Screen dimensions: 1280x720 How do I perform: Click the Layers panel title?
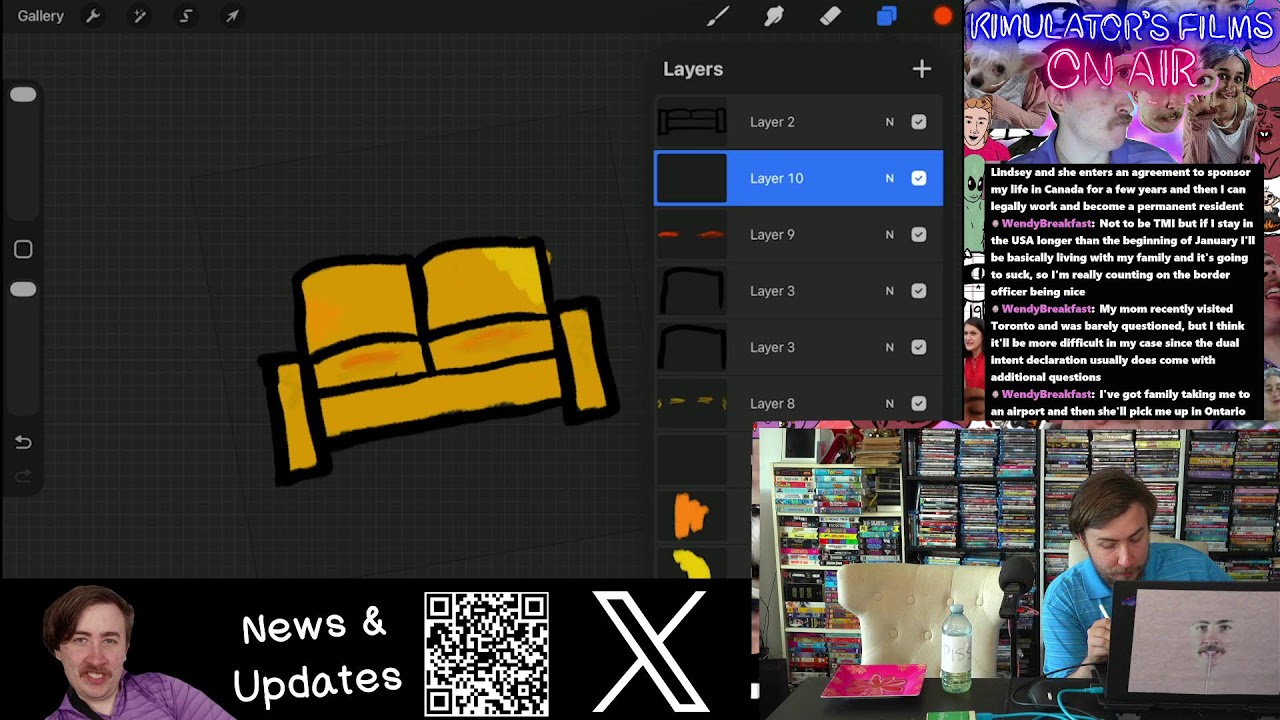click(x=693, y=69)
